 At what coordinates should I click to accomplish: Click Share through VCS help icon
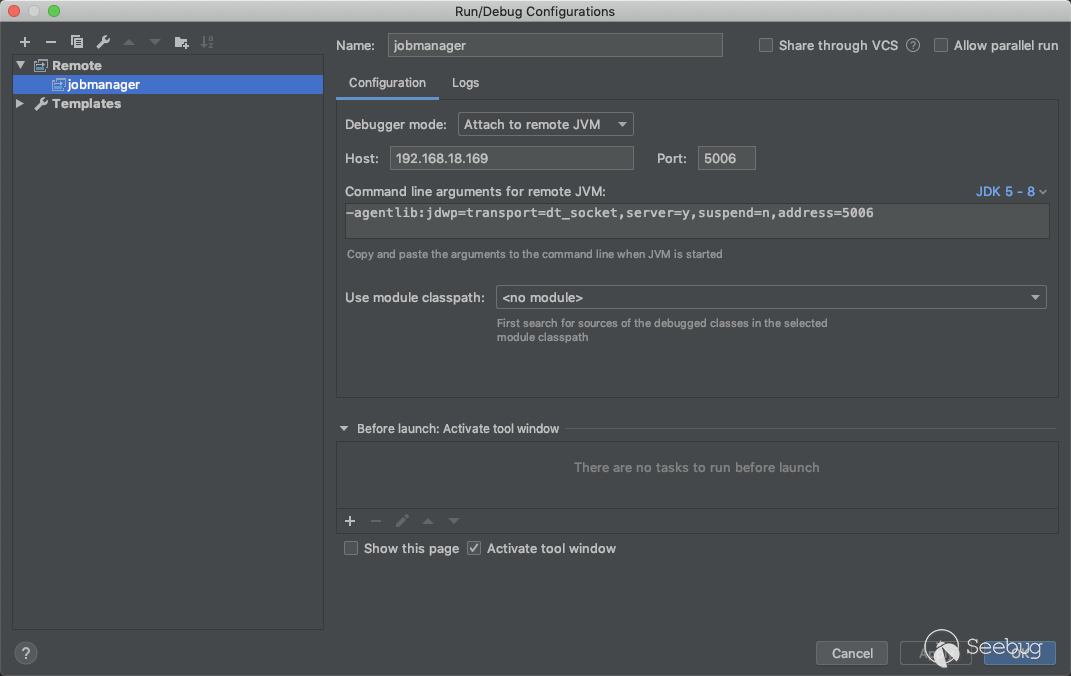(912, 45)
